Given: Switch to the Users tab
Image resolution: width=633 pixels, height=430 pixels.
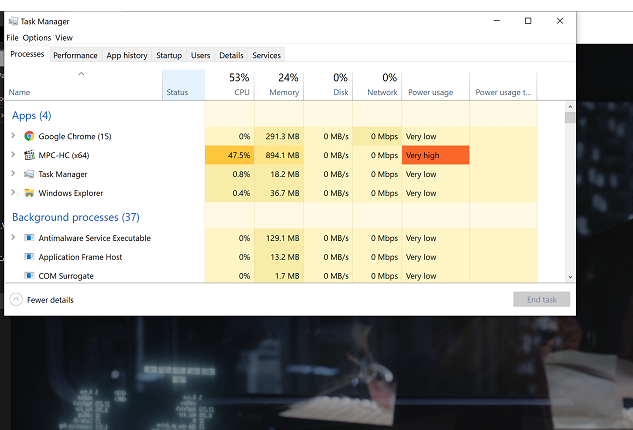Looking at the screenshot, I should [x=200, y=55].
